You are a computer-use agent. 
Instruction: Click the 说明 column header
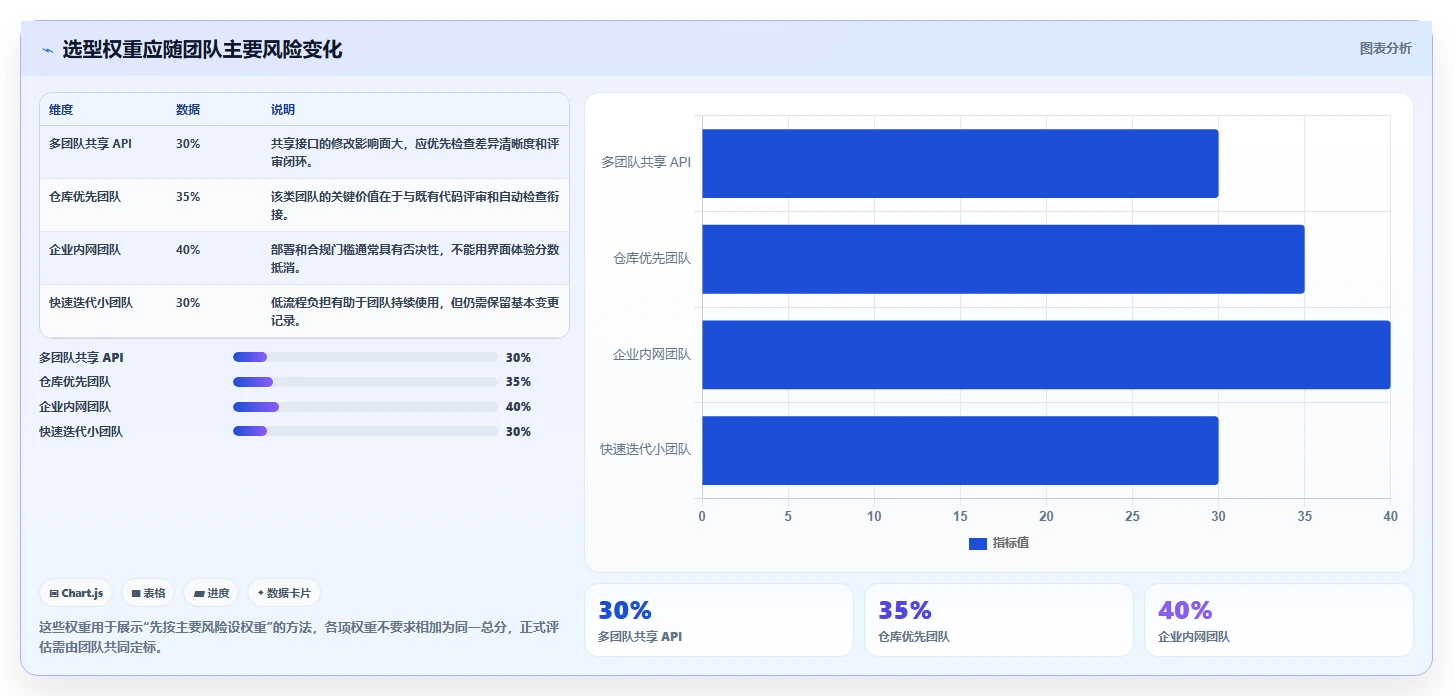pos(283,110)
